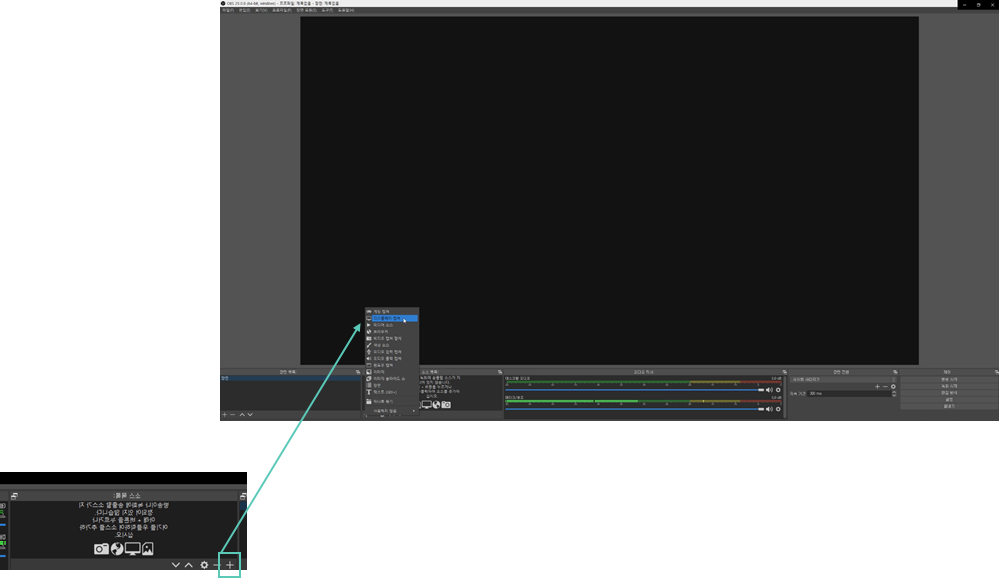Open 마이크/보조 gear settings
999x578 pixels.
tap(778, 409)
